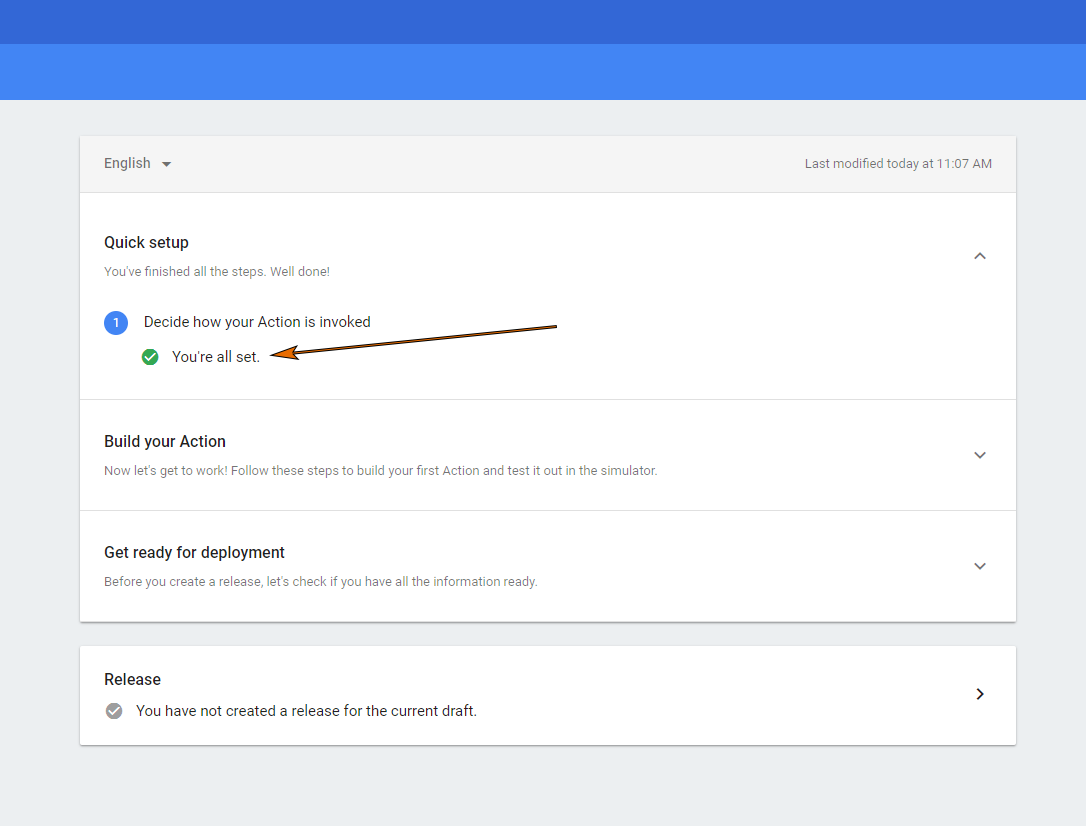
Task: Click the You're all set text
Action: coord(216,357)
